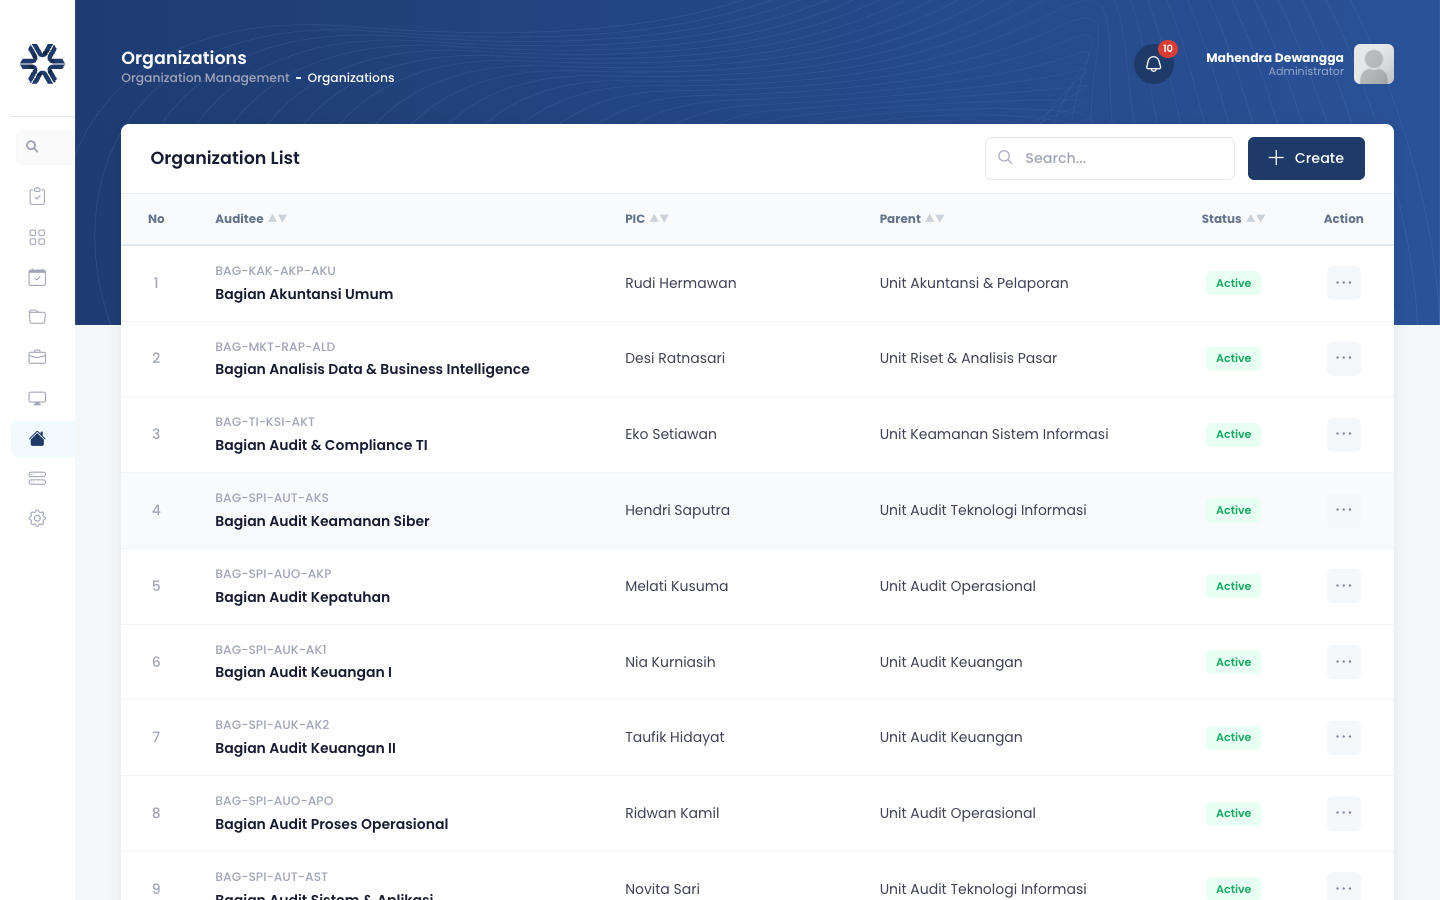Image resolution: width=1440 pixels, height=900 pixels.
Task: Open the server stack sidebar icon
Action: (x=37, y=478)
